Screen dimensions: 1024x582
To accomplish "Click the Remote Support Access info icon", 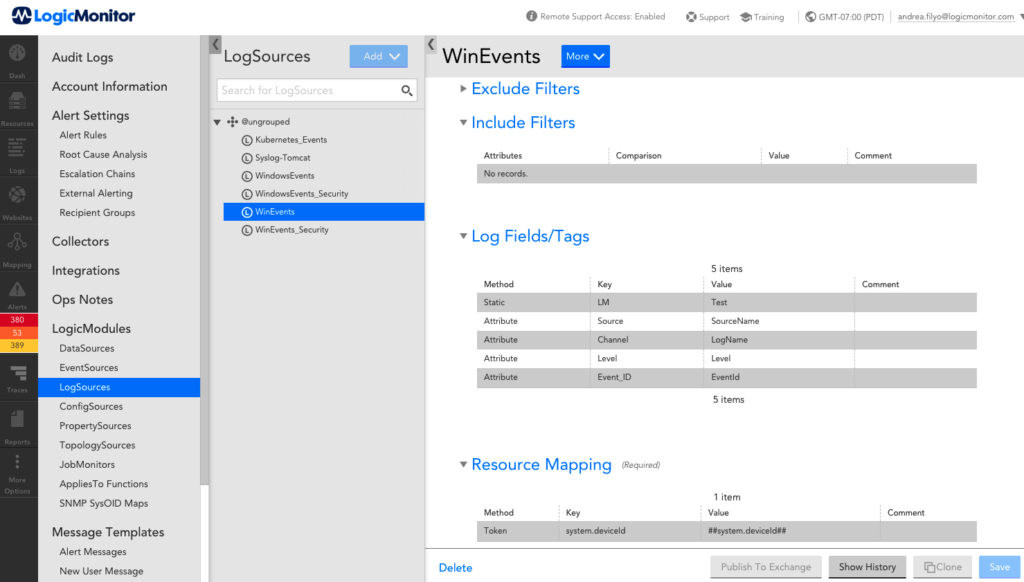I will (532, 16).
